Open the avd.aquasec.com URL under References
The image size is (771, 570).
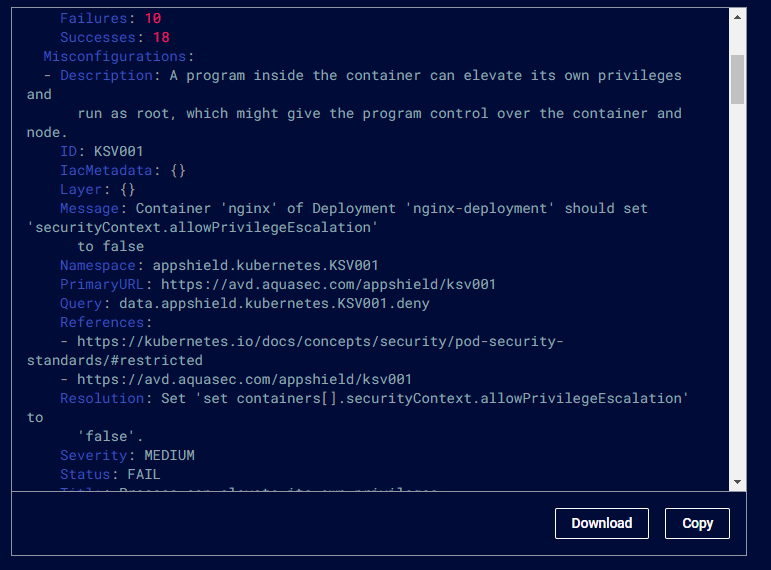244,379
